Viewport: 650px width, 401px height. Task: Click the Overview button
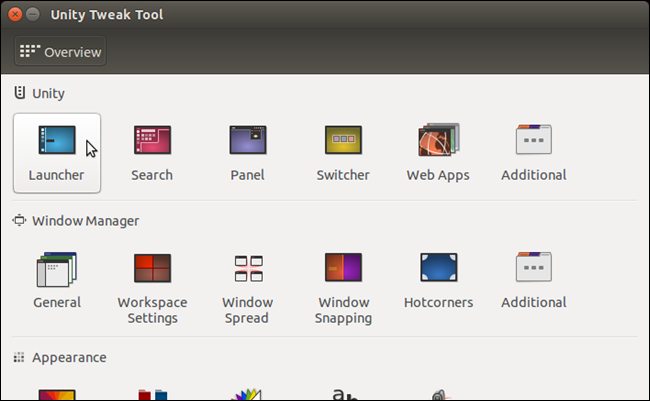(61, 51)
